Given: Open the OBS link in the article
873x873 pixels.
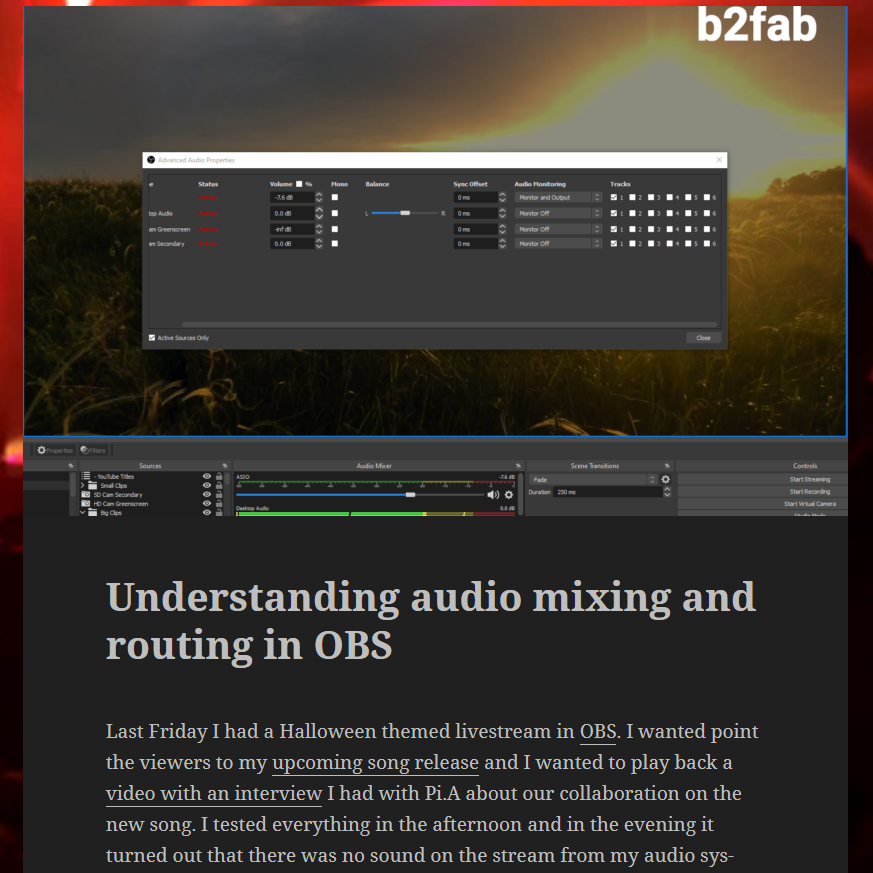Looking at the screenshot, I should (x=598, y=732).
